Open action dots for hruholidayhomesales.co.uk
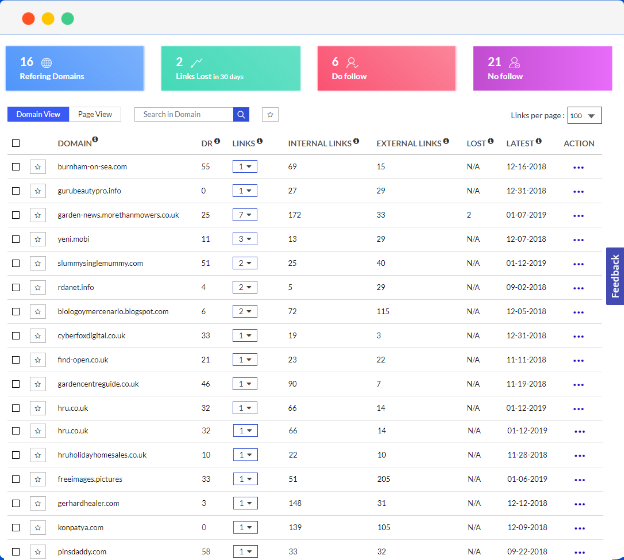 pyautogui.click(x=579, y=456)
